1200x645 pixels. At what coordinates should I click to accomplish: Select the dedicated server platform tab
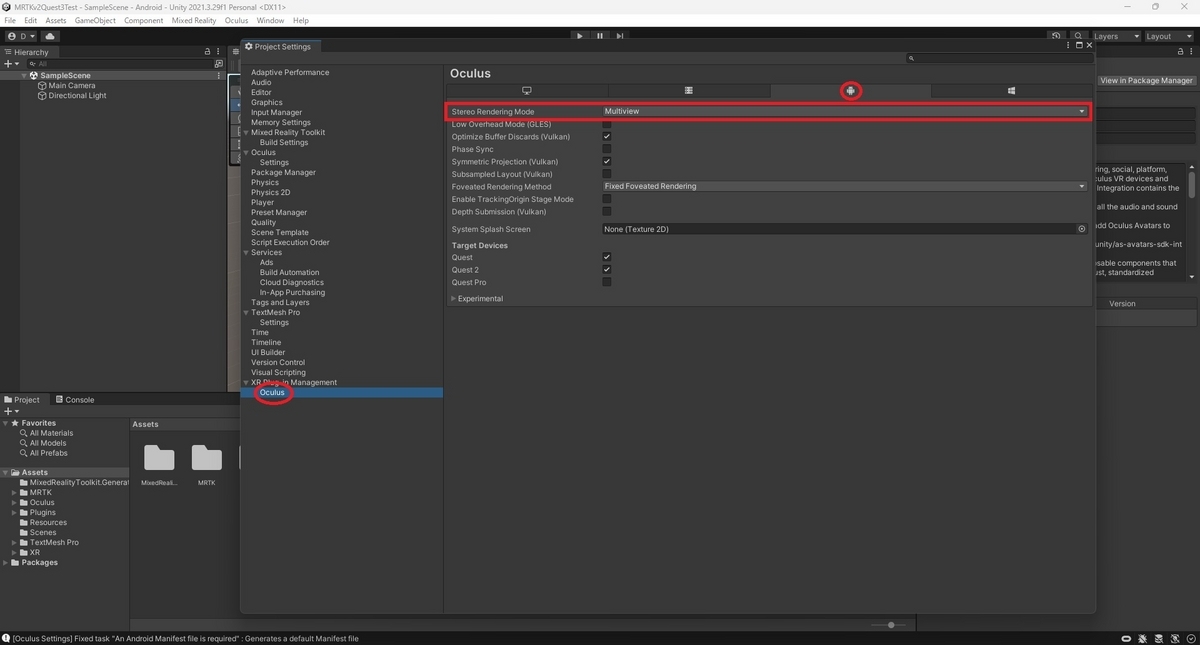point(689,90)
